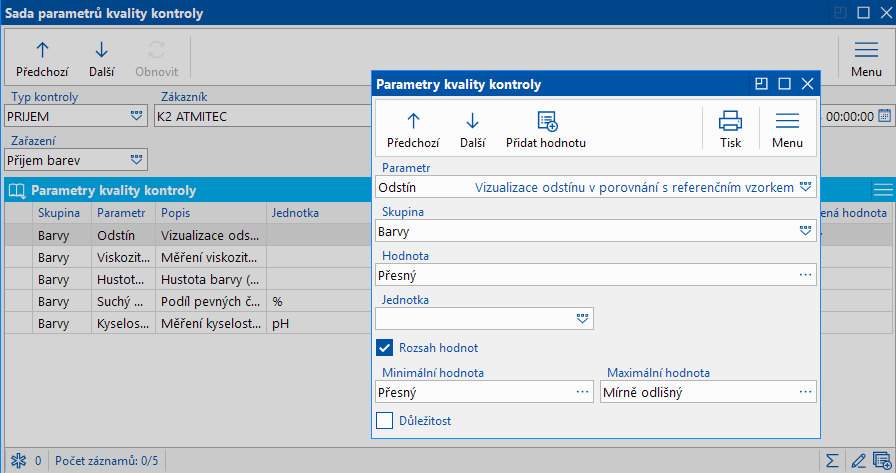This screenshot has width=896, height=473.
Task: Expand the Skupina dropdown in dialog
Action: [x=805, y=231]
